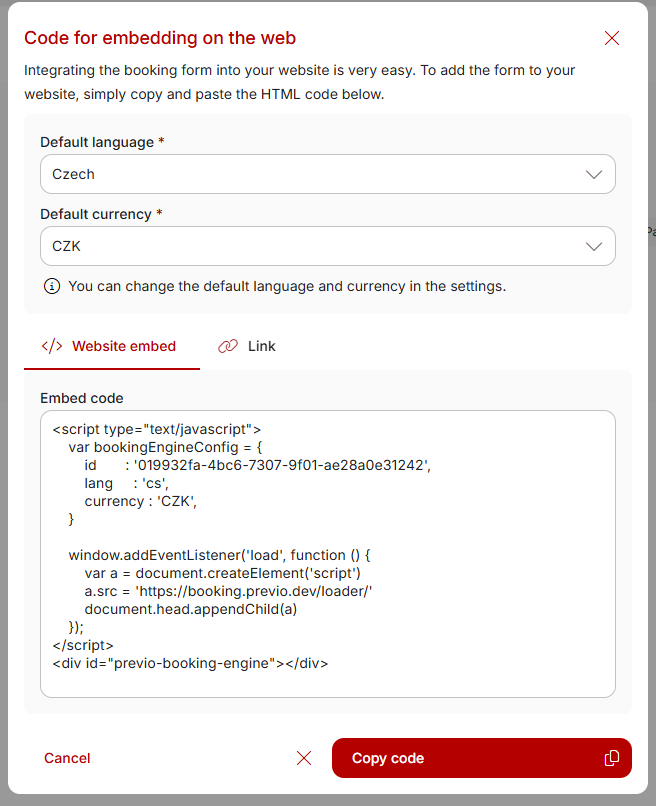Click the red X icon next to Cancel
This screenshot has height=806, width=656.
[304, 758]
